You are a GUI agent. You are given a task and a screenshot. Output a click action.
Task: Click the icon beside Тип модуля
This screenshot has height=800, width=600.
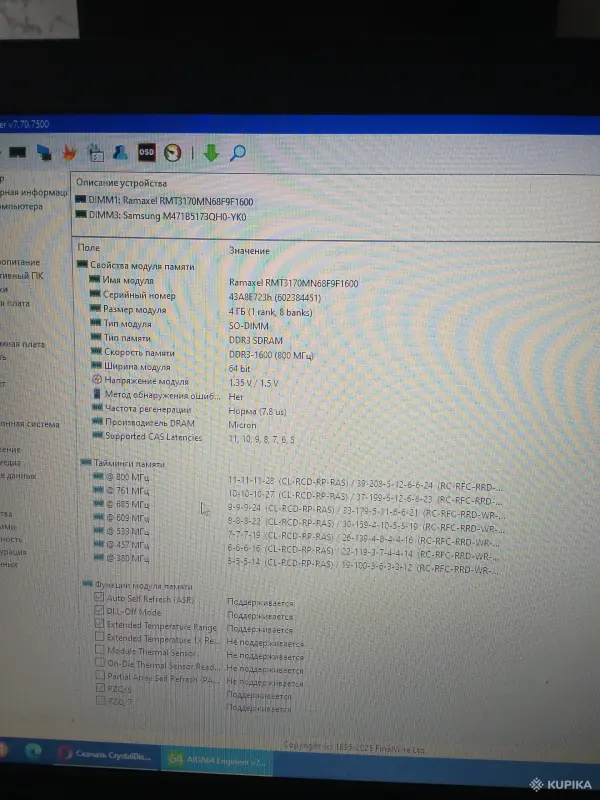(x=96, y=322)
